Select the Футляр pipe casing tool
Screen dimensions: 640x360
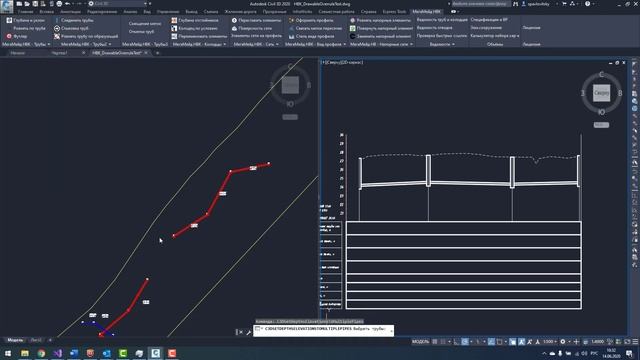(17, 36)
